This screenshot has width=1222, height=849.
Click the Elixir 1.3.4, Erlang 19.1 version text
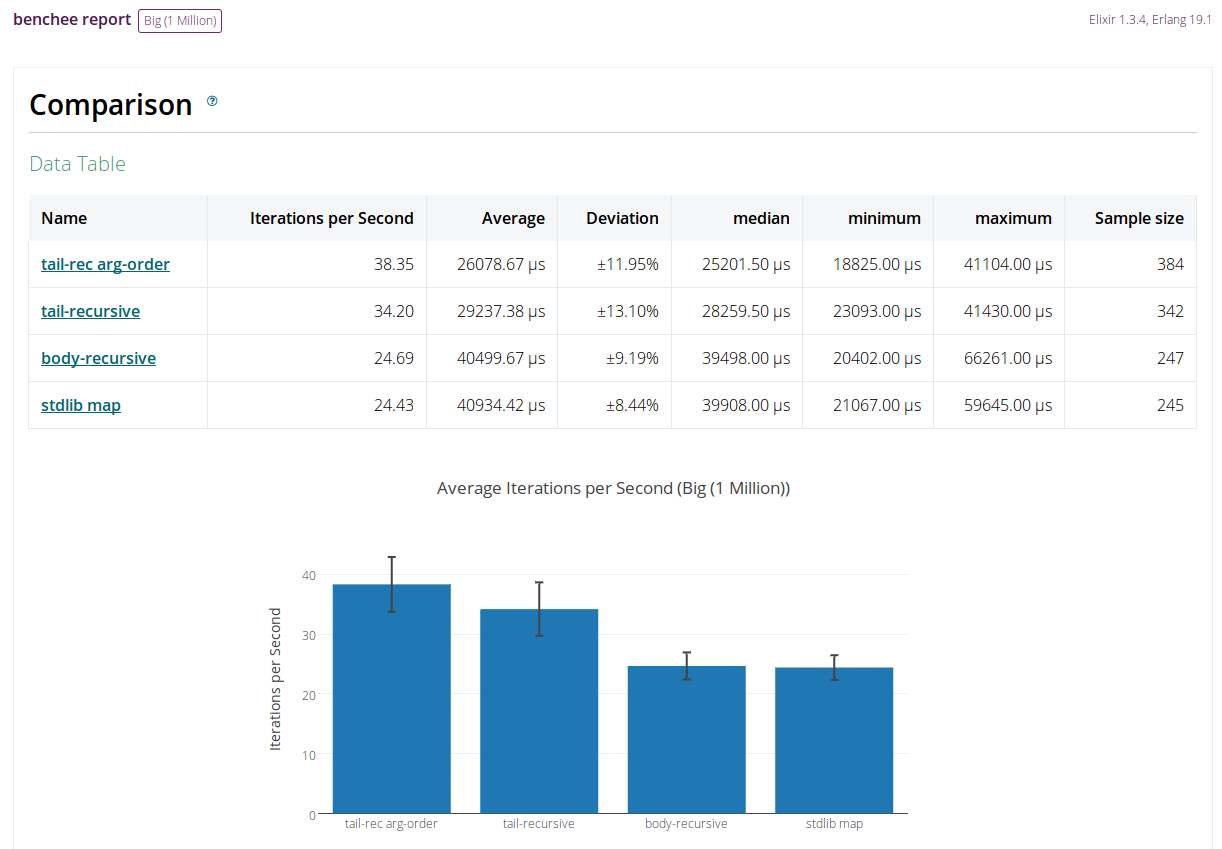[x=1150, y=20]
